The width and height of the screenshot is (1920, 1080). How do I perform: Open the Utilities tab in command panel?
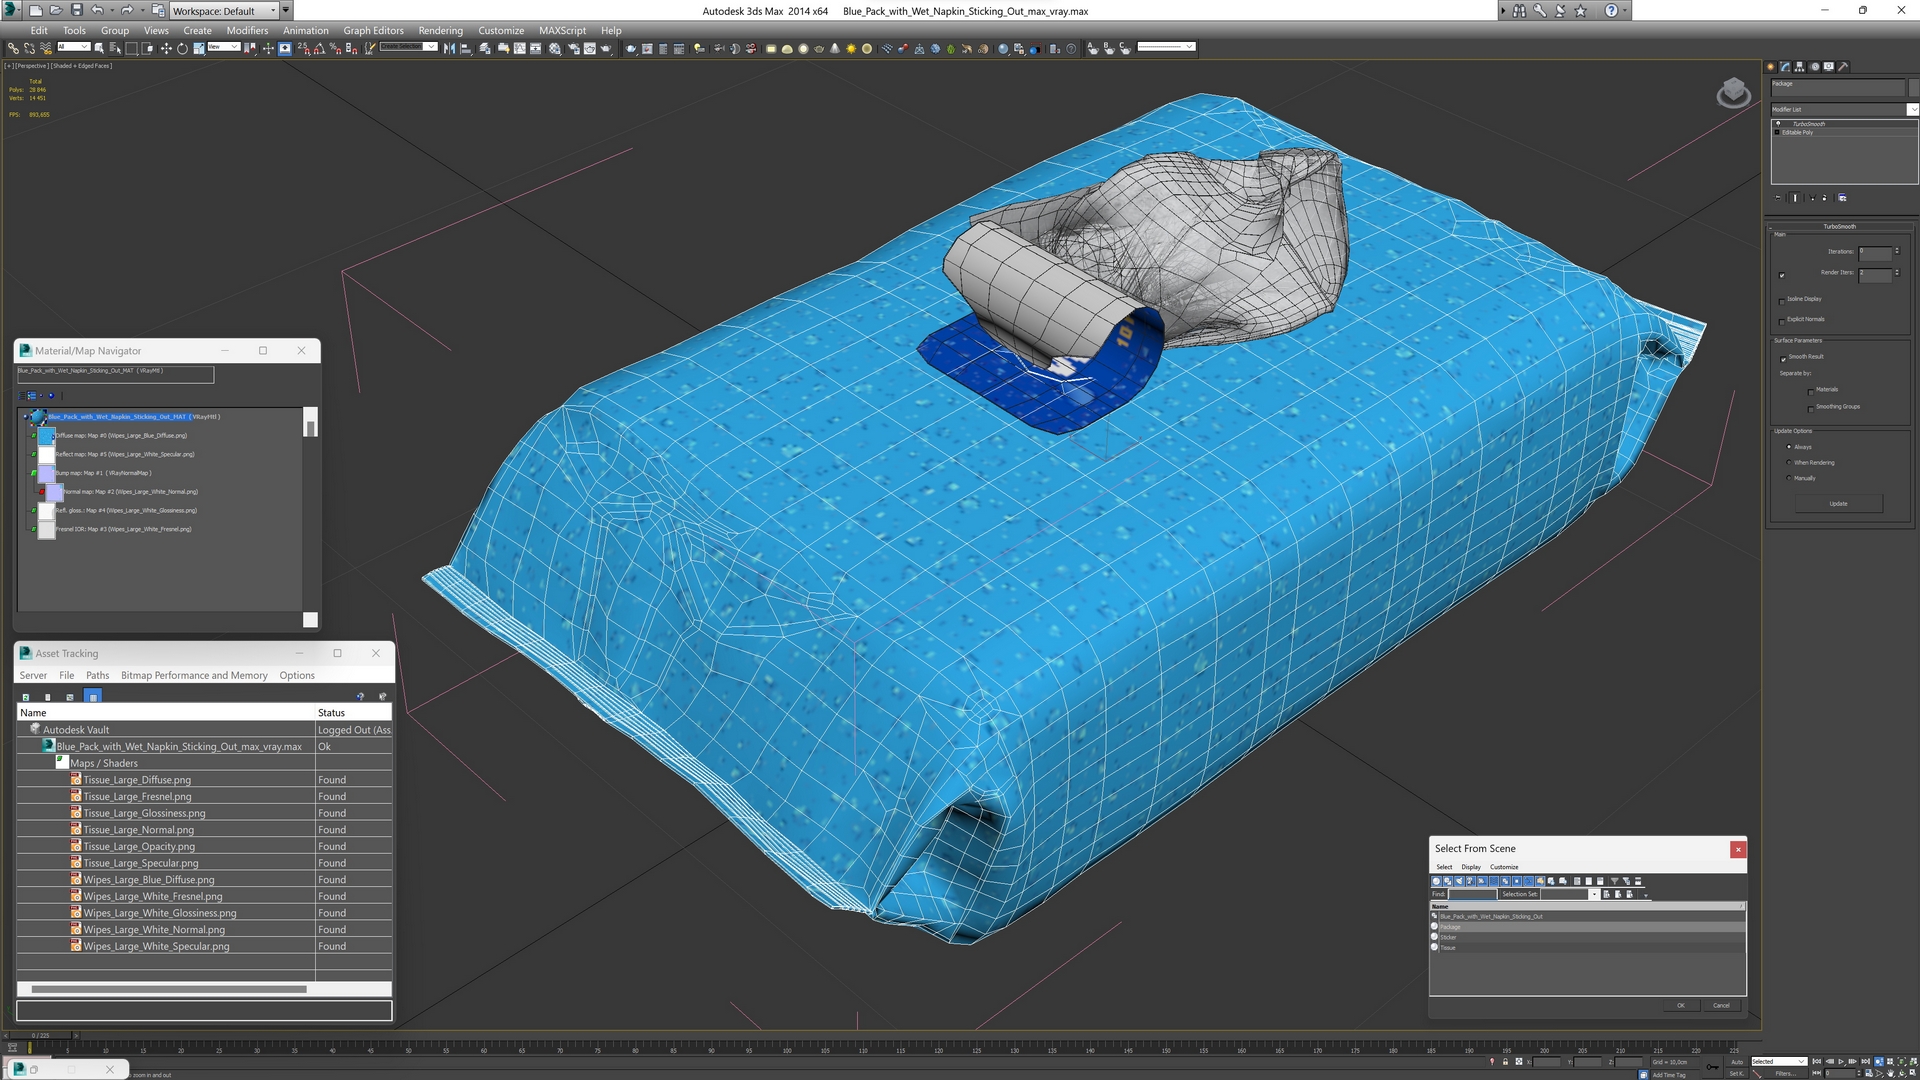[1843, 67]
